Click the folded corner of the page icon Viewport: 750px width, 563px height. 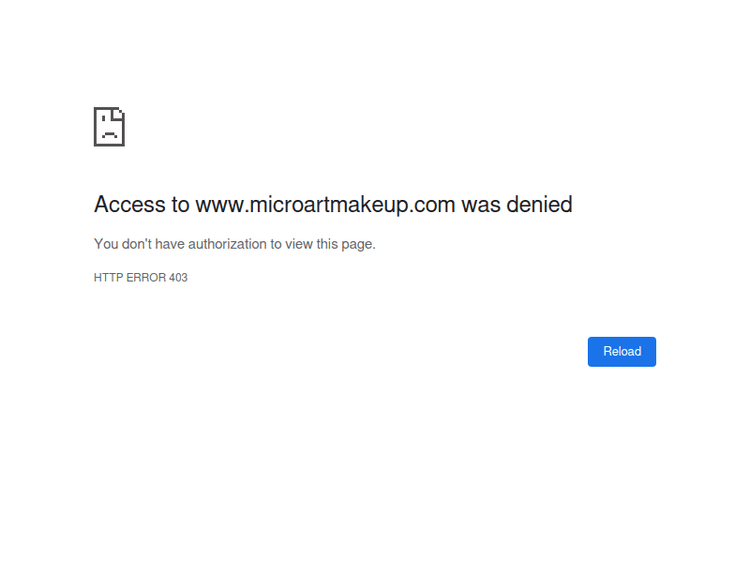tap(119, 112)
